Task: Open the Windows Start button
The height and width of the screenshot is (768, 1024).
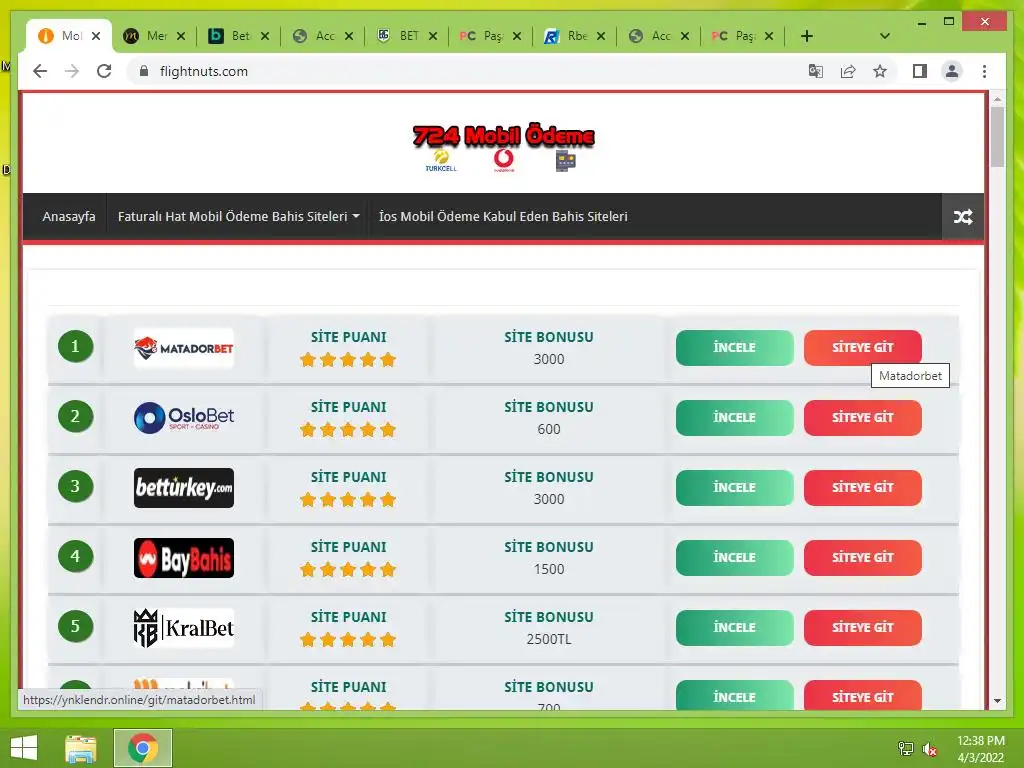Action: click(x=24, y=748)
